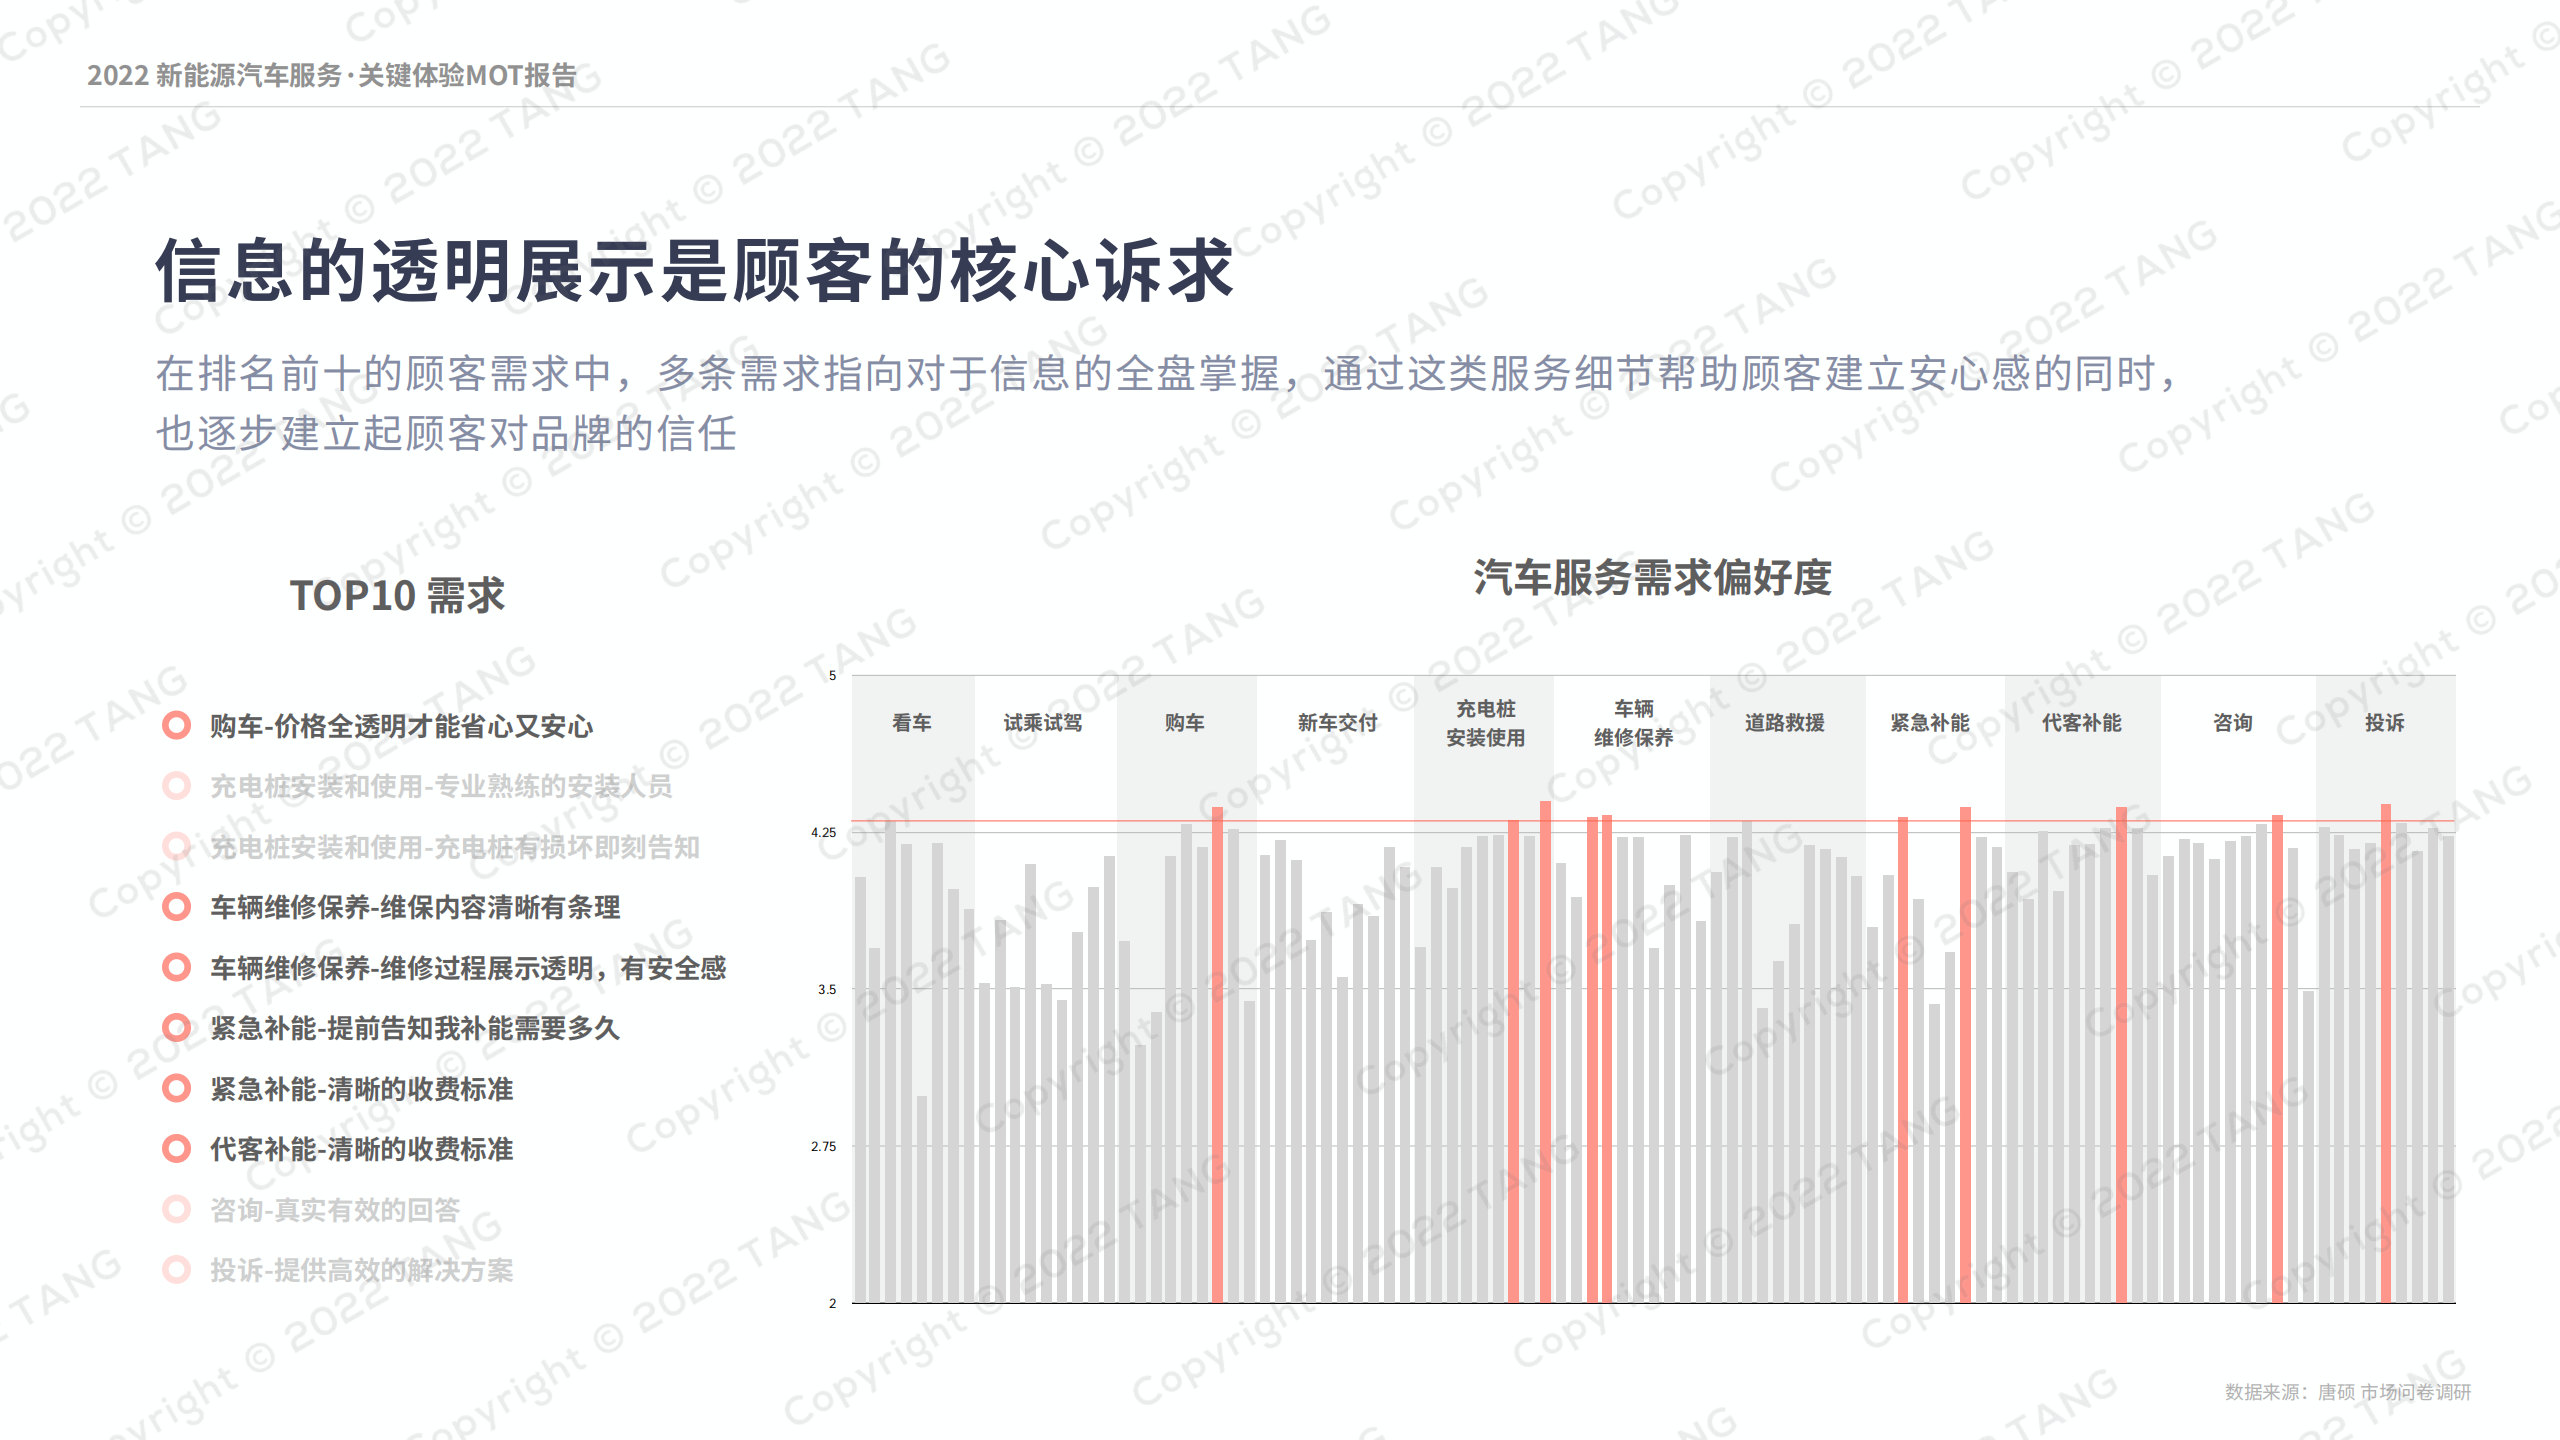Click the chart category label 充电桩安装使用
This screenshot has height=1440, width=2560.
click(1486, 723)
